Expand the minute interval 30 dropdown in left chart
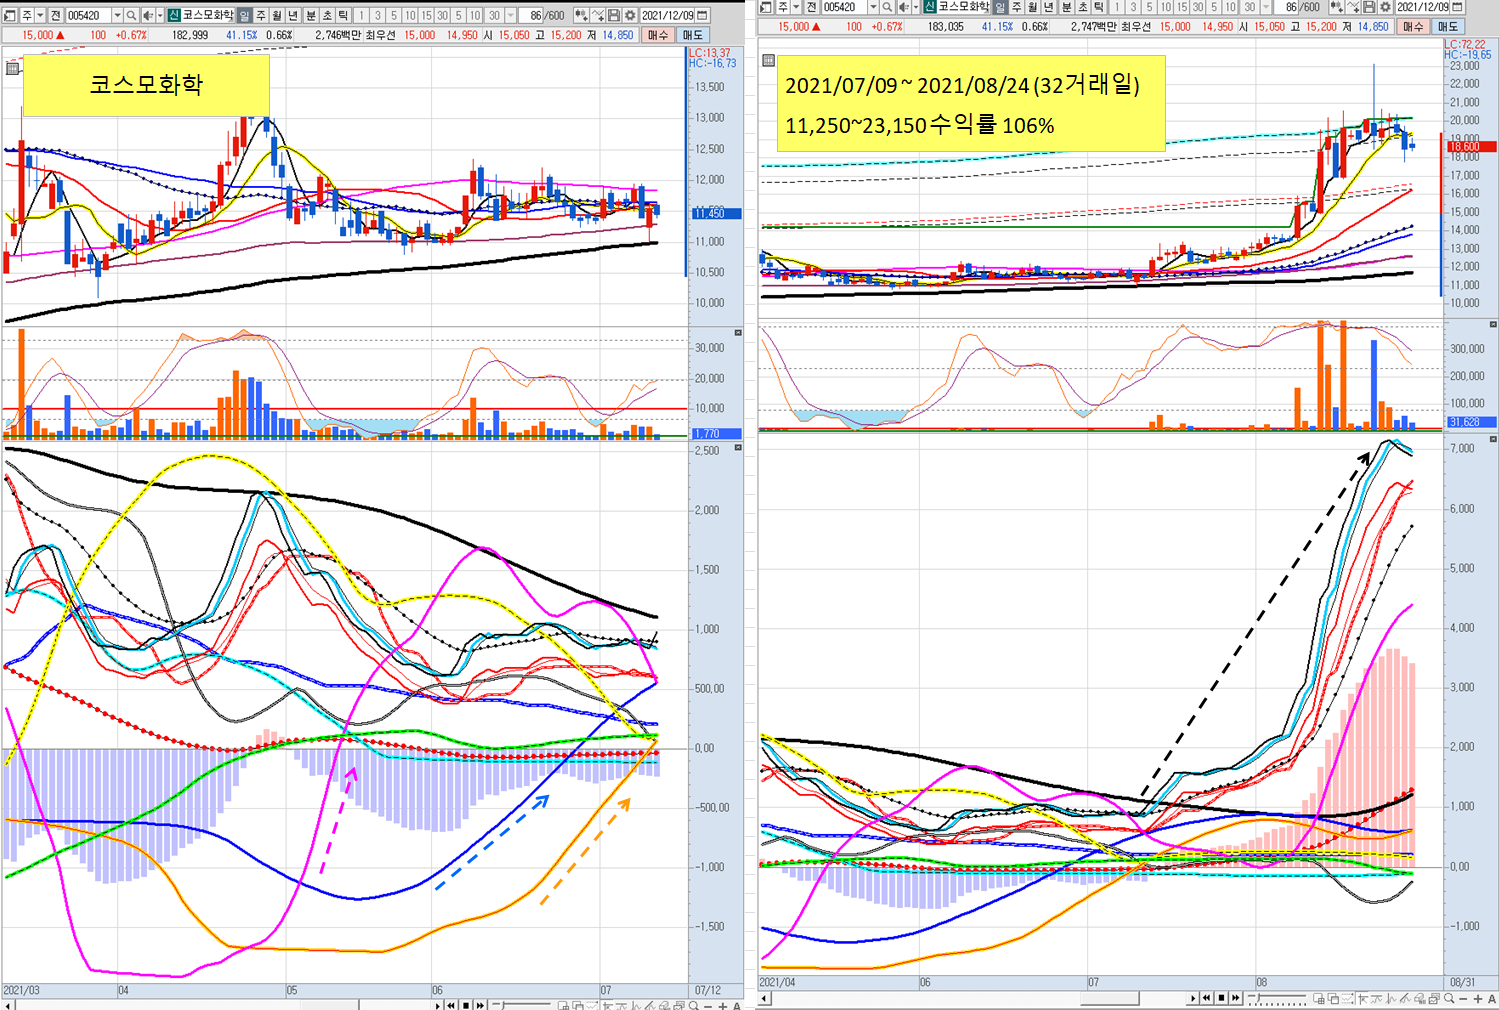Viewport: 1499px width, 1010px height. coord(511,16)
